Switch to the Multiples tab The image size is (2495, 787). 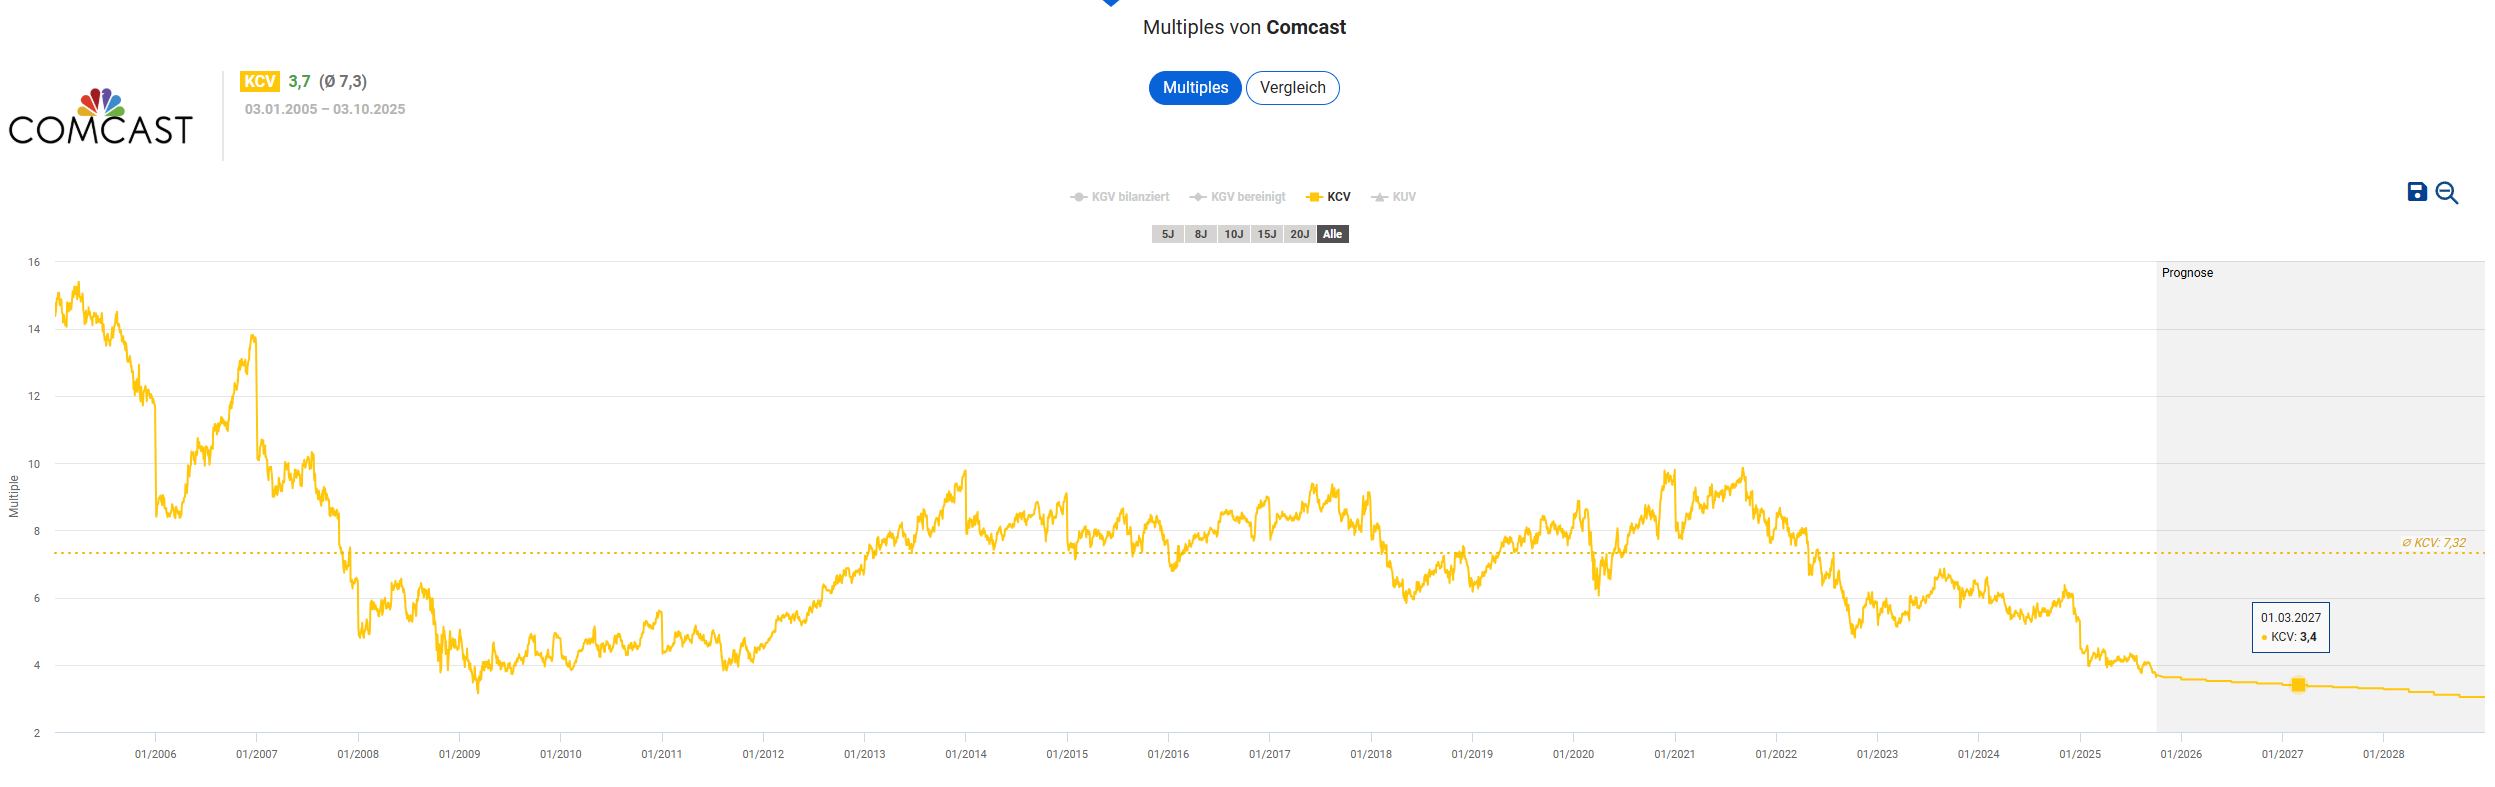pyautogui.click(x=1195, y=88)
